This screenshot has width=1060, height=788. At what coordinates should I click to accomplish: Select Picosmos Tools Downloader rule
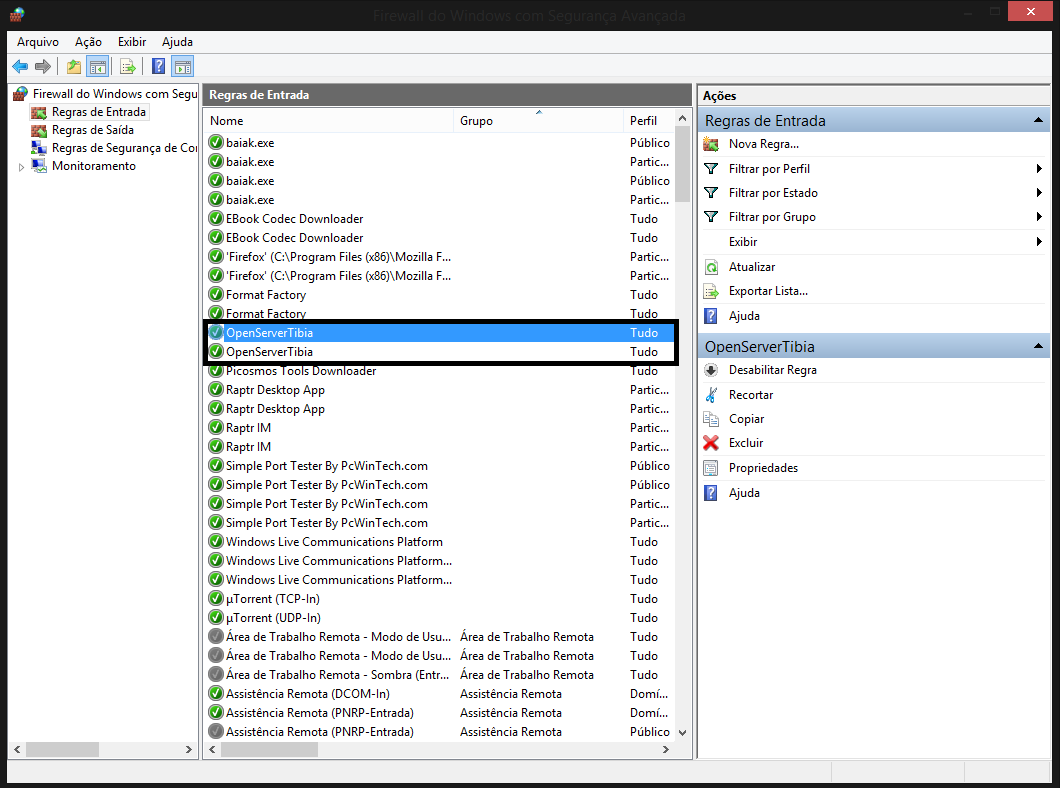point(441,371)
